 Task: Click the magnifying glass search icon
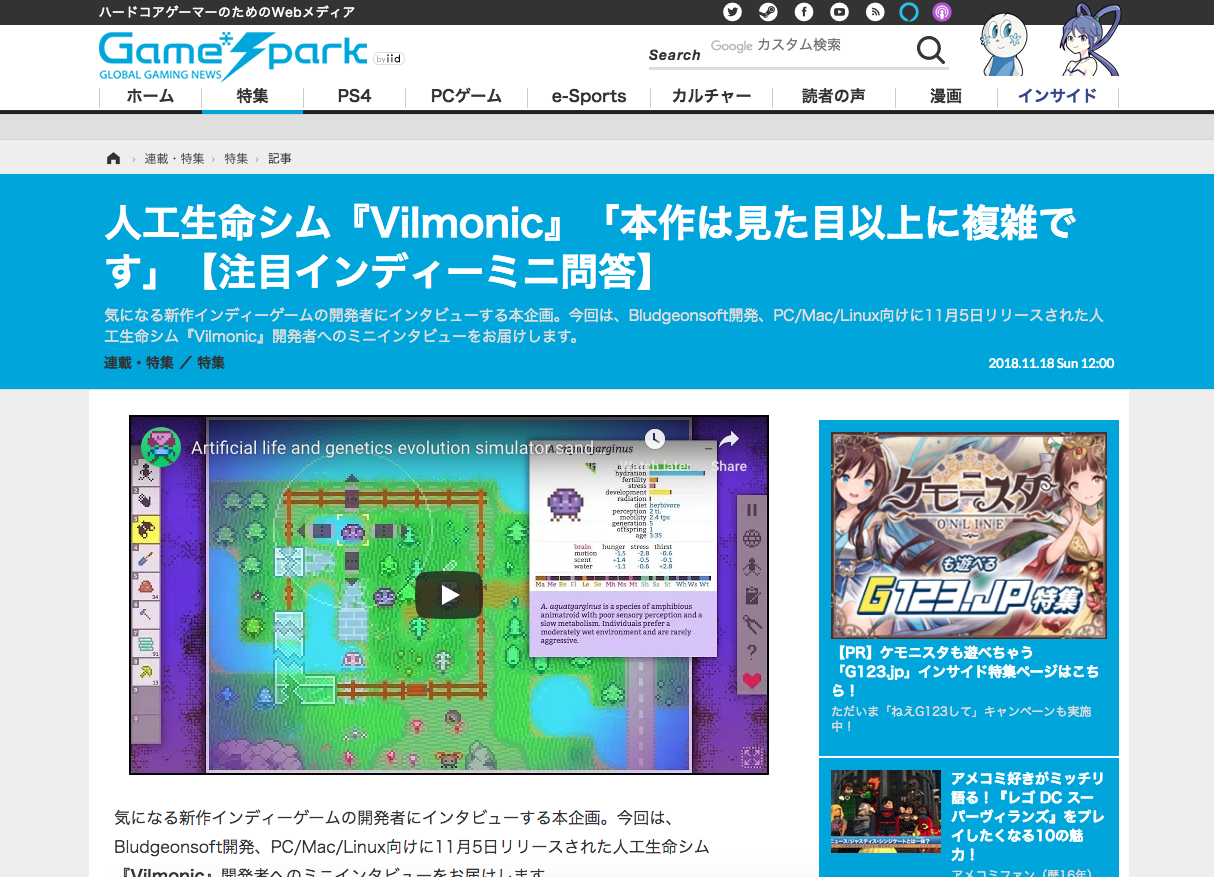click(x=931, y=50)
